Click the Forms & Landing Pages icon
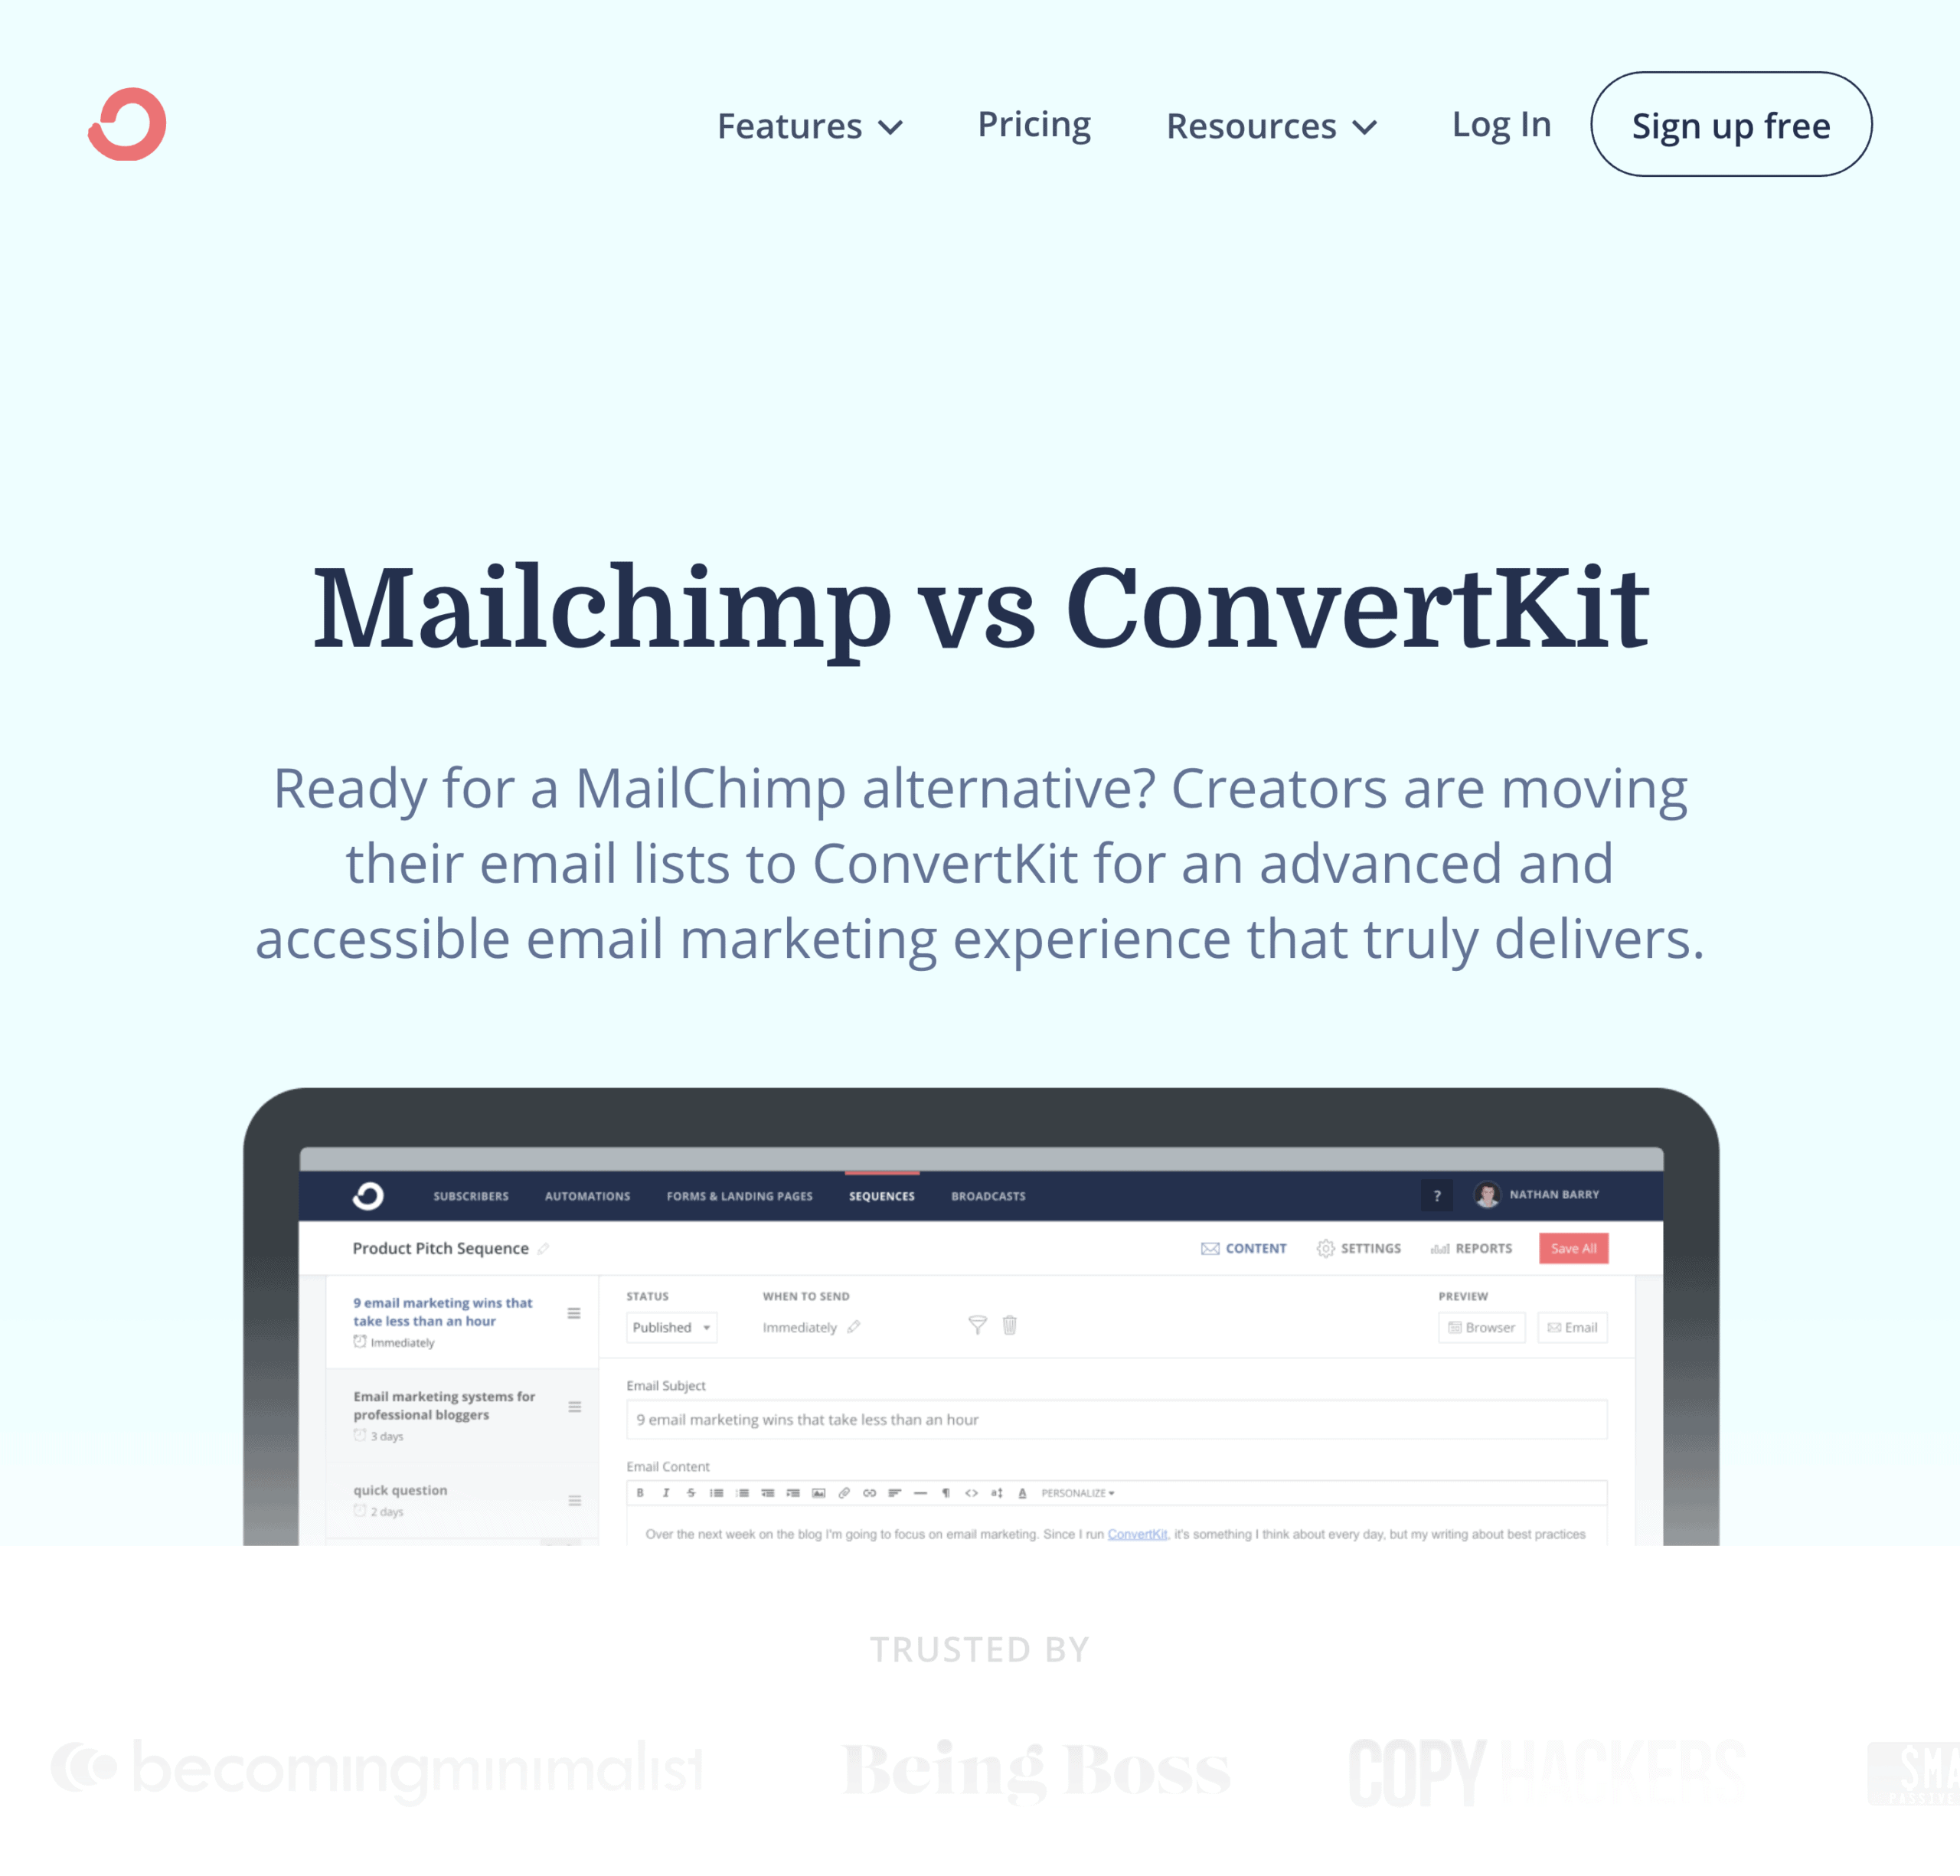 pyautogui.click(x=735, y=1195)
